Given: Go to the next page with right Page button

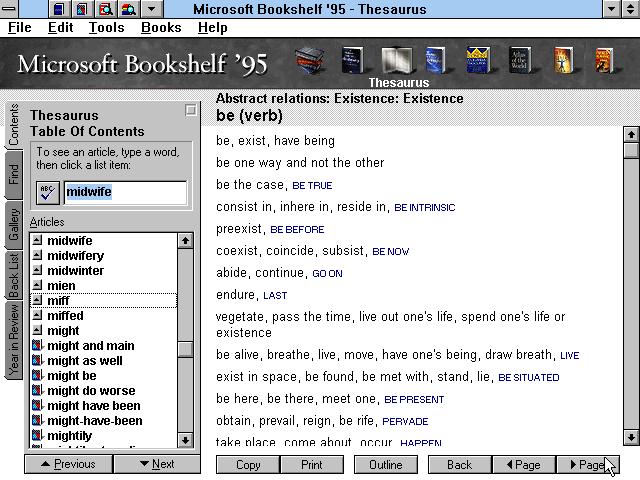Looking at the screenshot, I should (x=588, y=465).
